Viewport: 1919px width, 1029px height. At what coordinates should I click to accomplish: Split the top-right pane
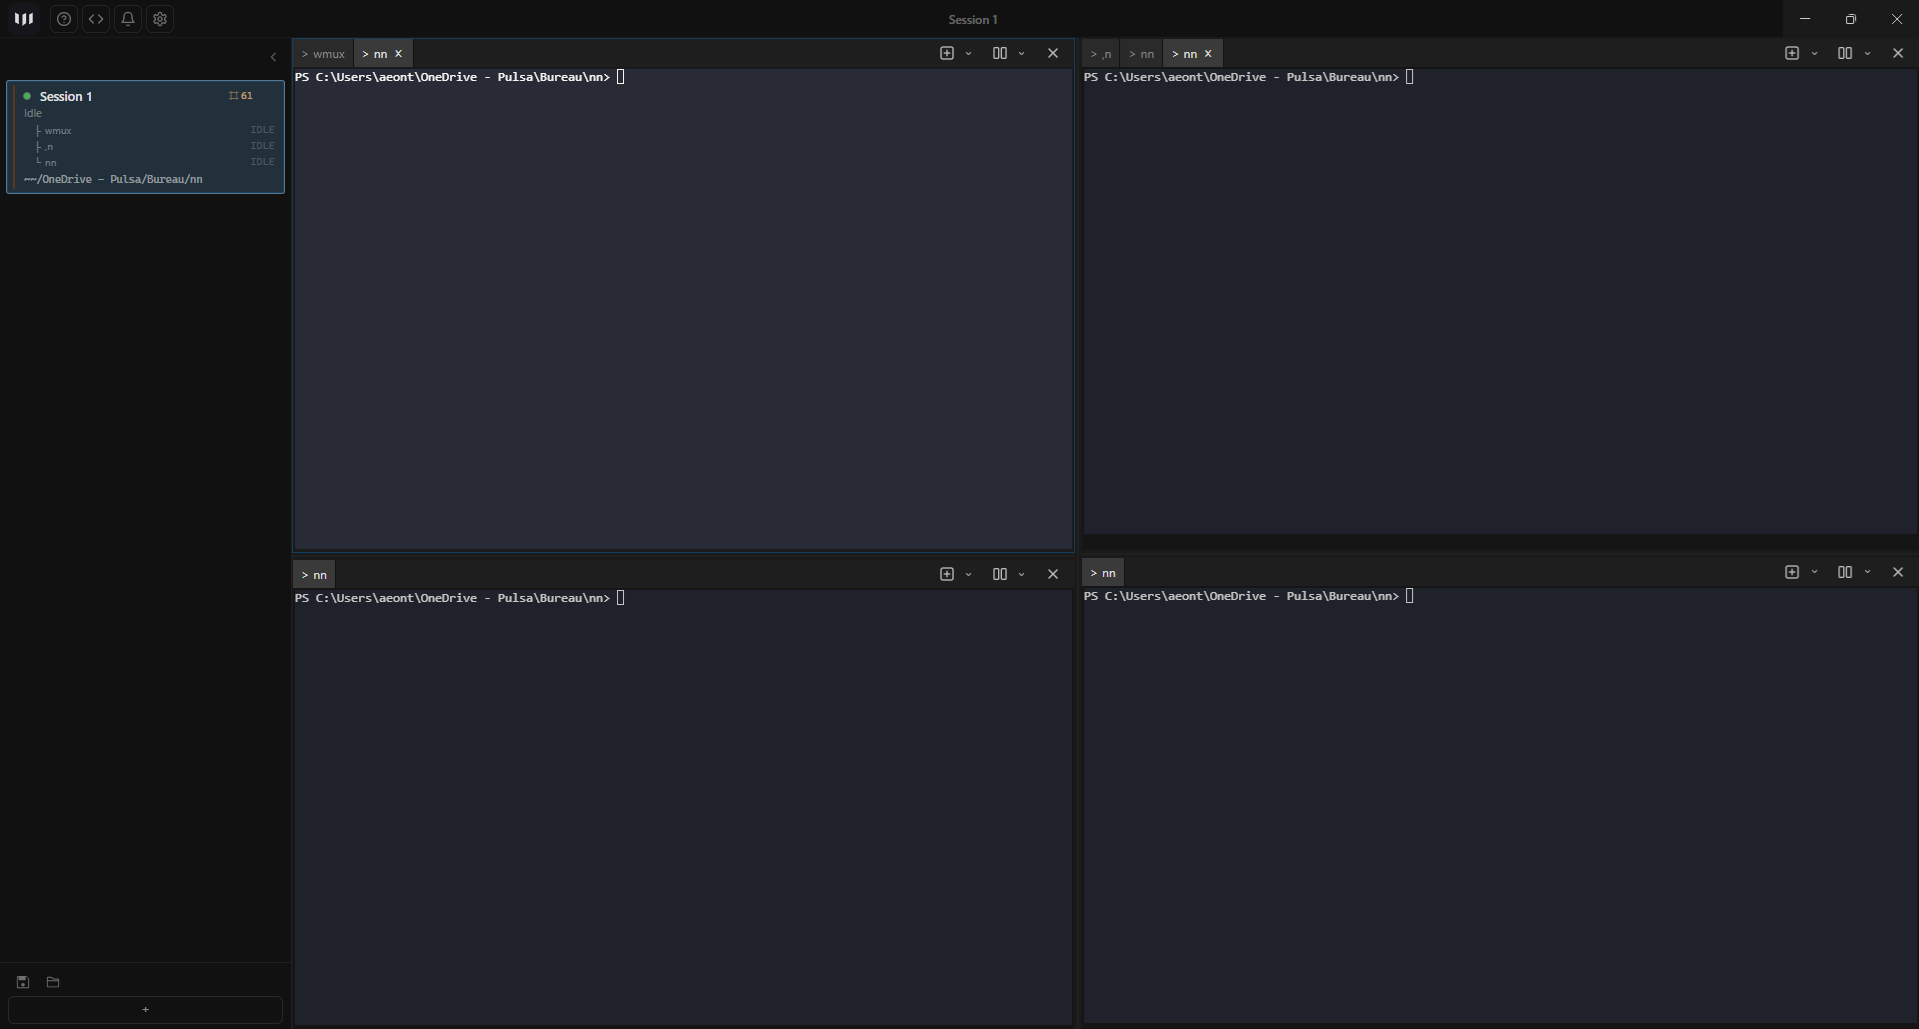click(1845, 53)
